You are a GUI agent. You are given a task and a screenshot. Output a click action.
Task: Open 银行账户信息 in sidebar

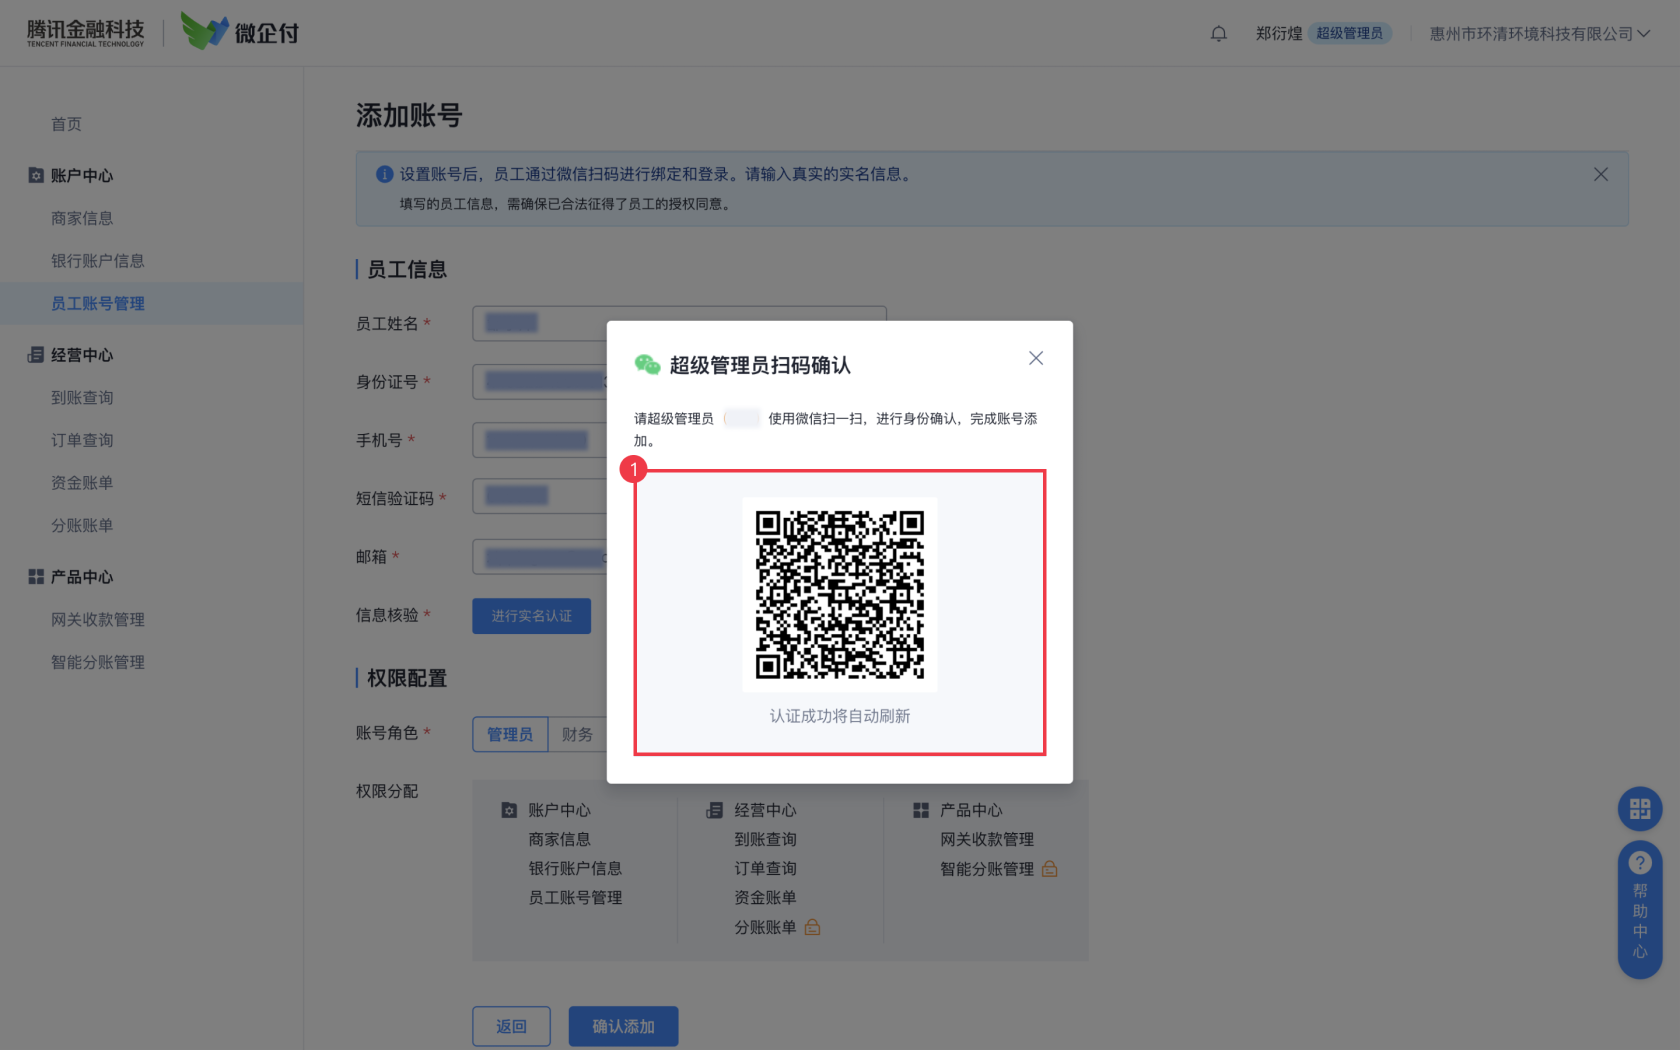pyautogui.click(x=98, y=261)
